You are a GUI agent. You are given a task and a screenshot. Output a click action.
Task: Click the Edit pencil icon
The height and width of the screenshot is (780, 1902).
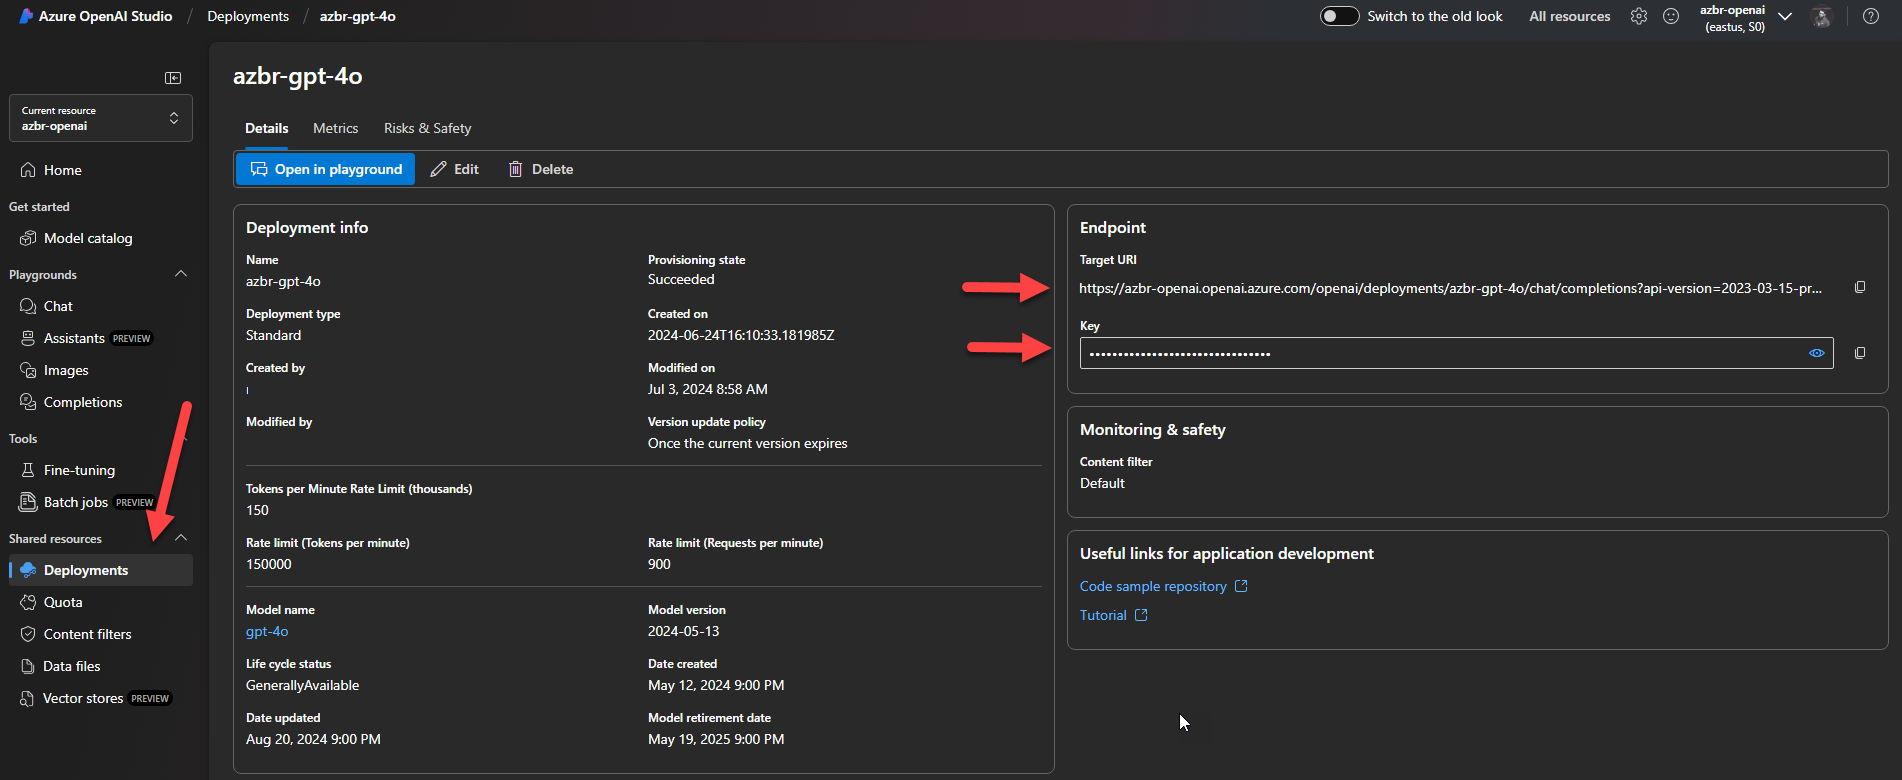point(438,169)
